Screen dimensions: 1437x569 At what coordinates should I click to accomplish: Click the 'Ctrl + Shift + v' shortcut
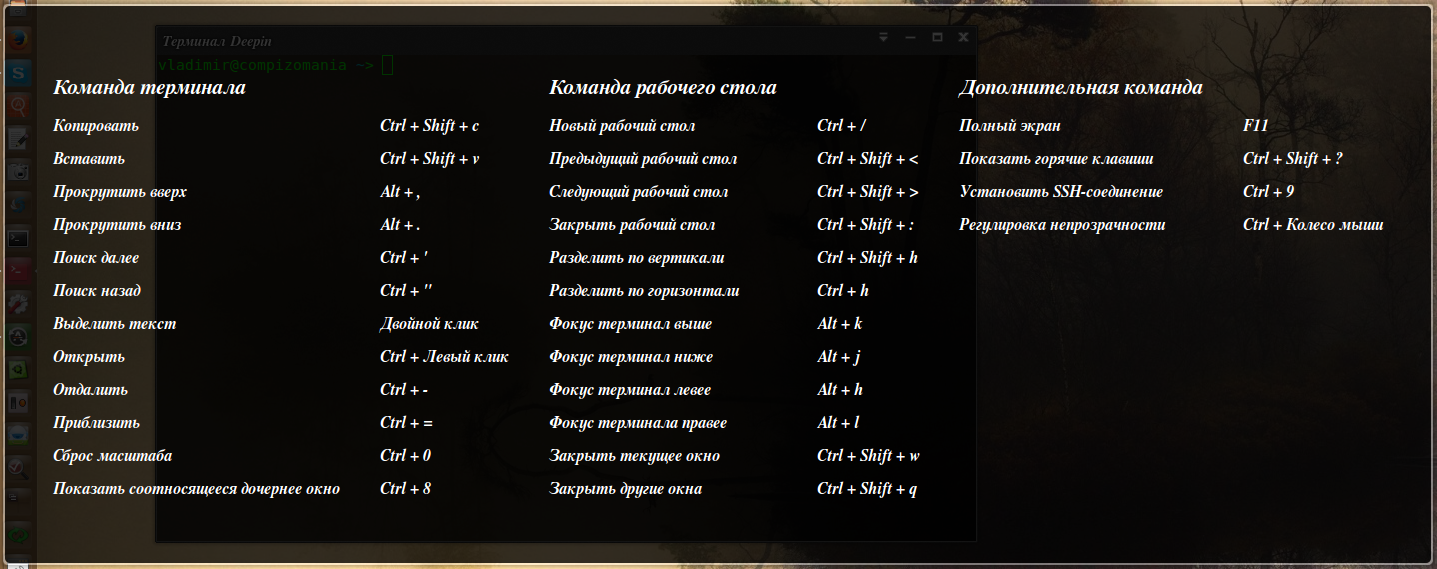(x=430, y=159)
